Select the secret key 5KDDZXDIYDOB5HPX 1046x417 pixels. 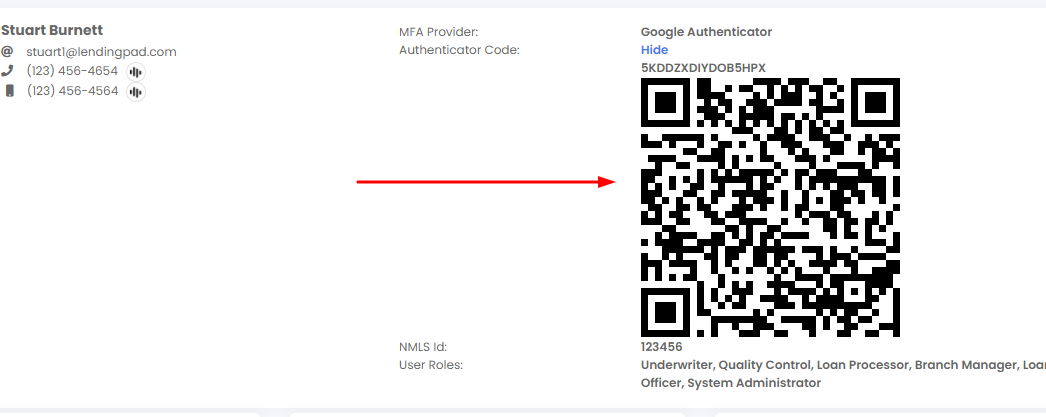703,68
